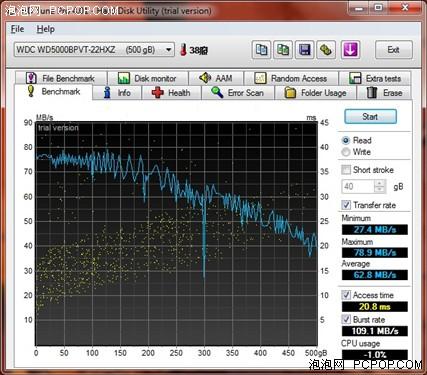The width and height of the screenshot is (427, 375).
Task: Click the Exit button
Action: (x=394, y=50)
